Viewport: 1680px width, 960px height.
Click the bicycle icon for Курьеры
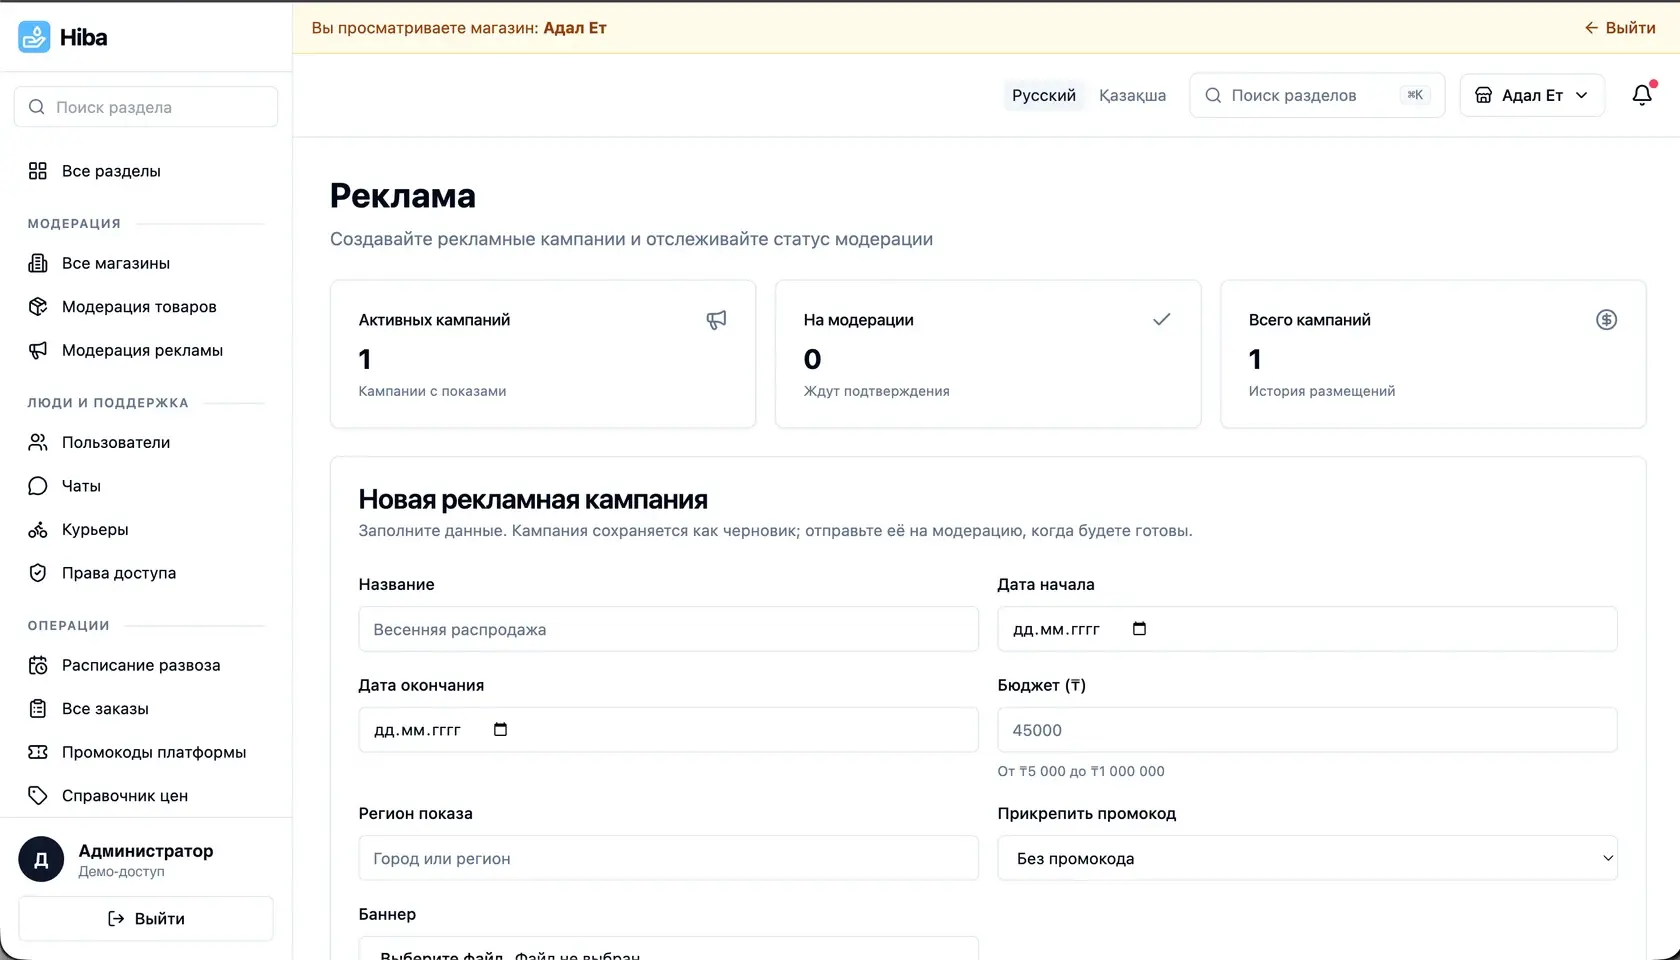[38, 530]
